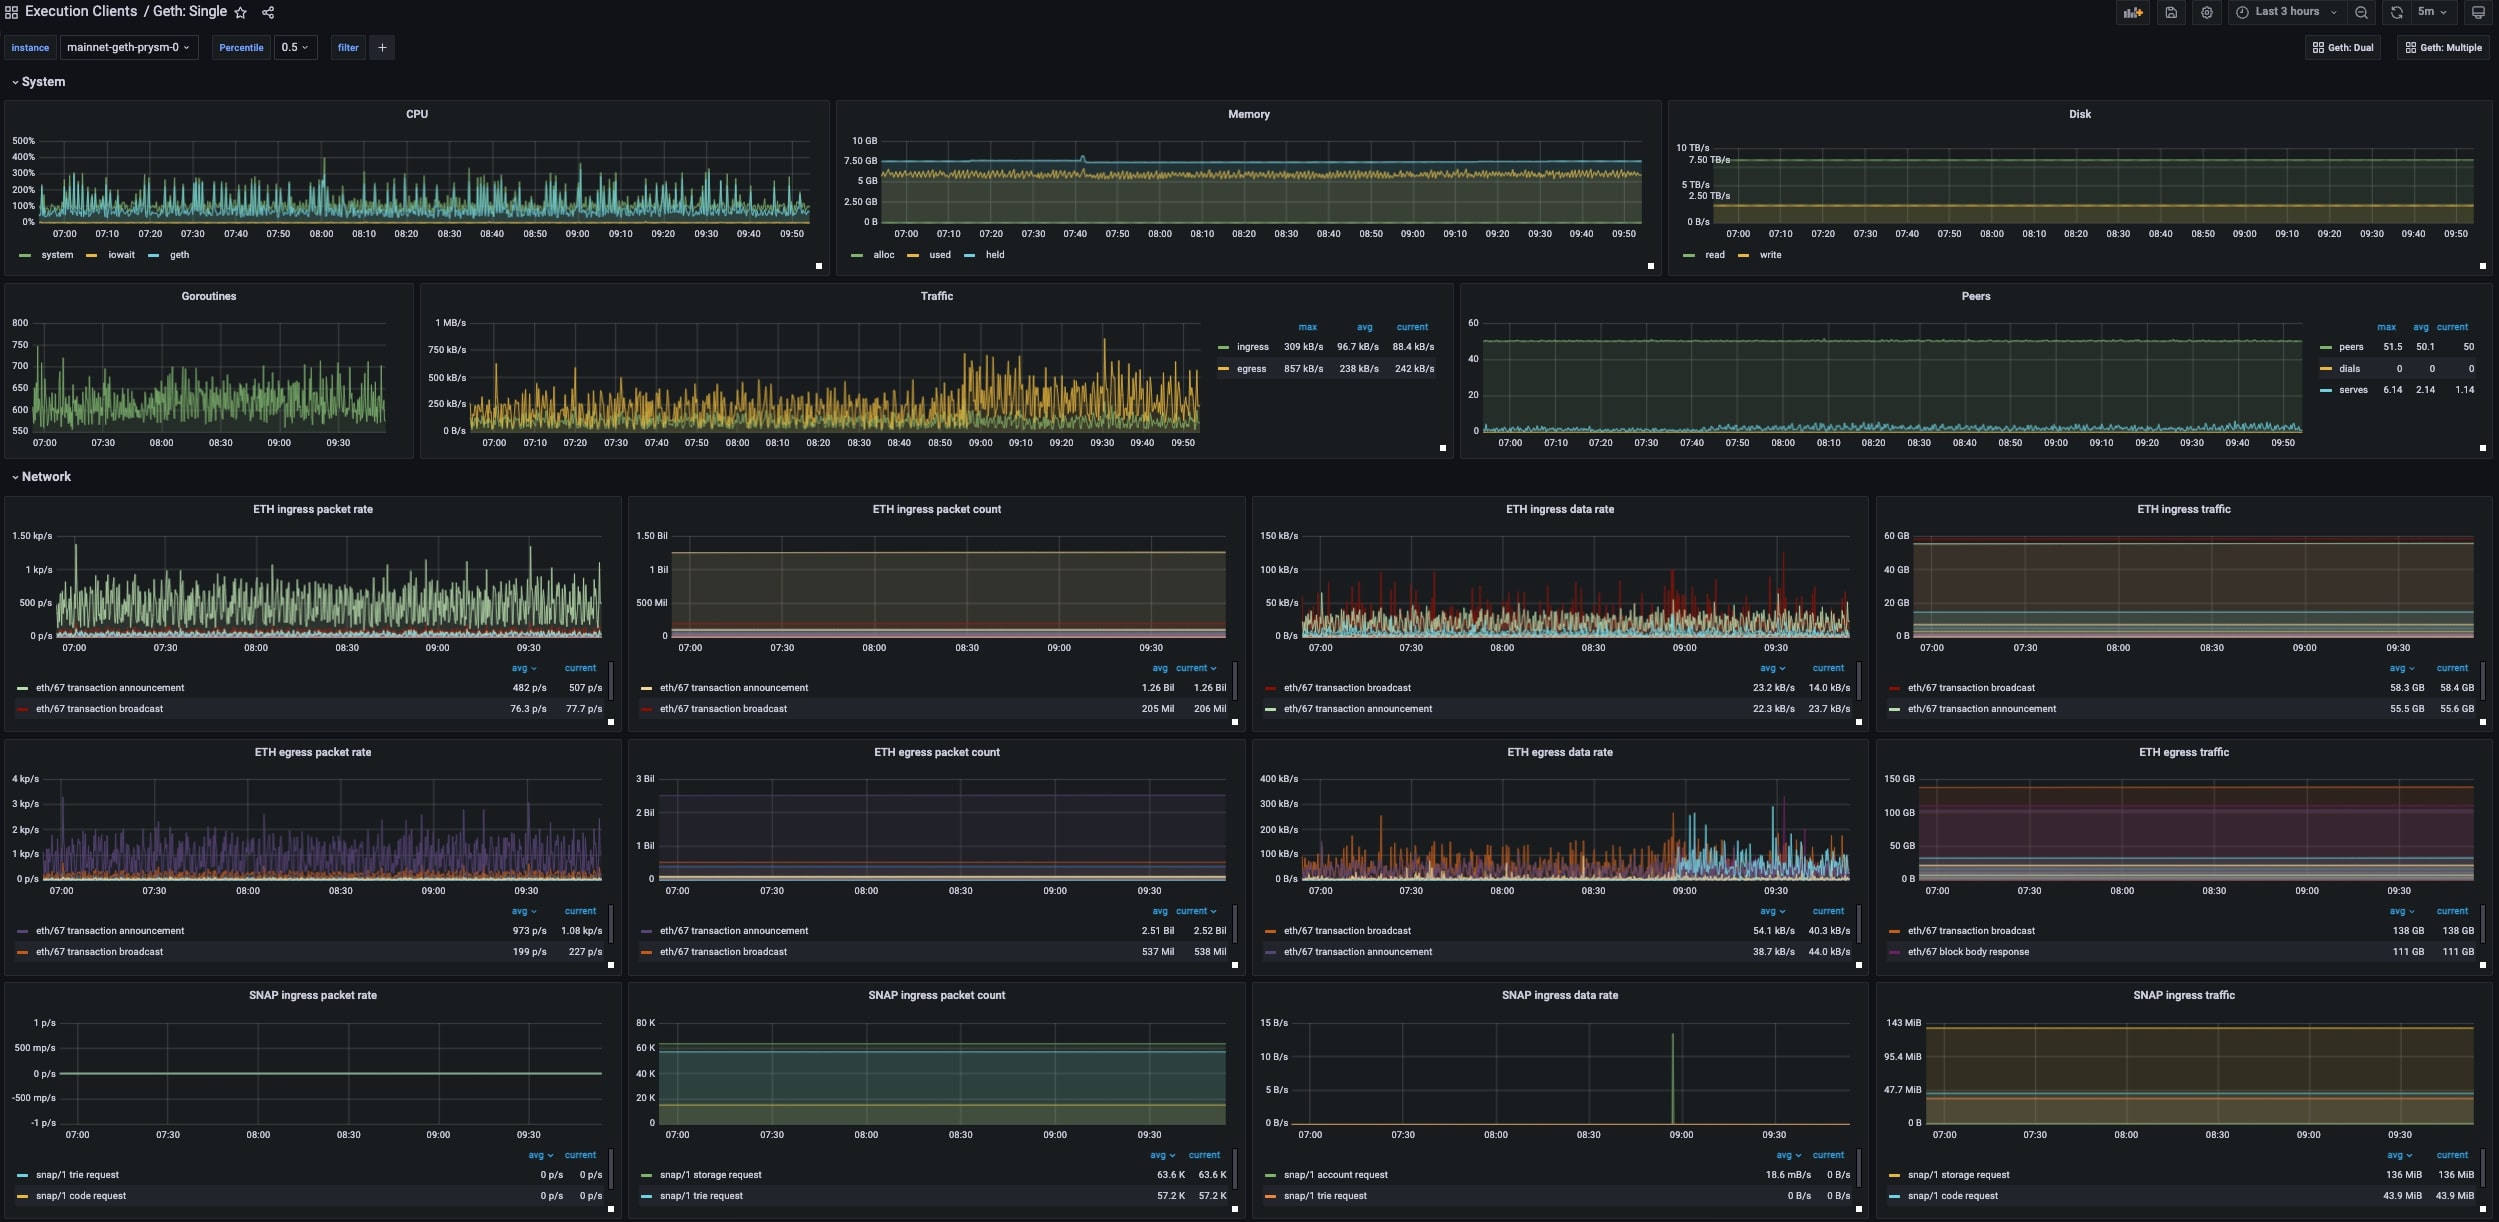Click the Add panel chart icon
Screen dimensions: 2499x1222
pos(2132,13)
